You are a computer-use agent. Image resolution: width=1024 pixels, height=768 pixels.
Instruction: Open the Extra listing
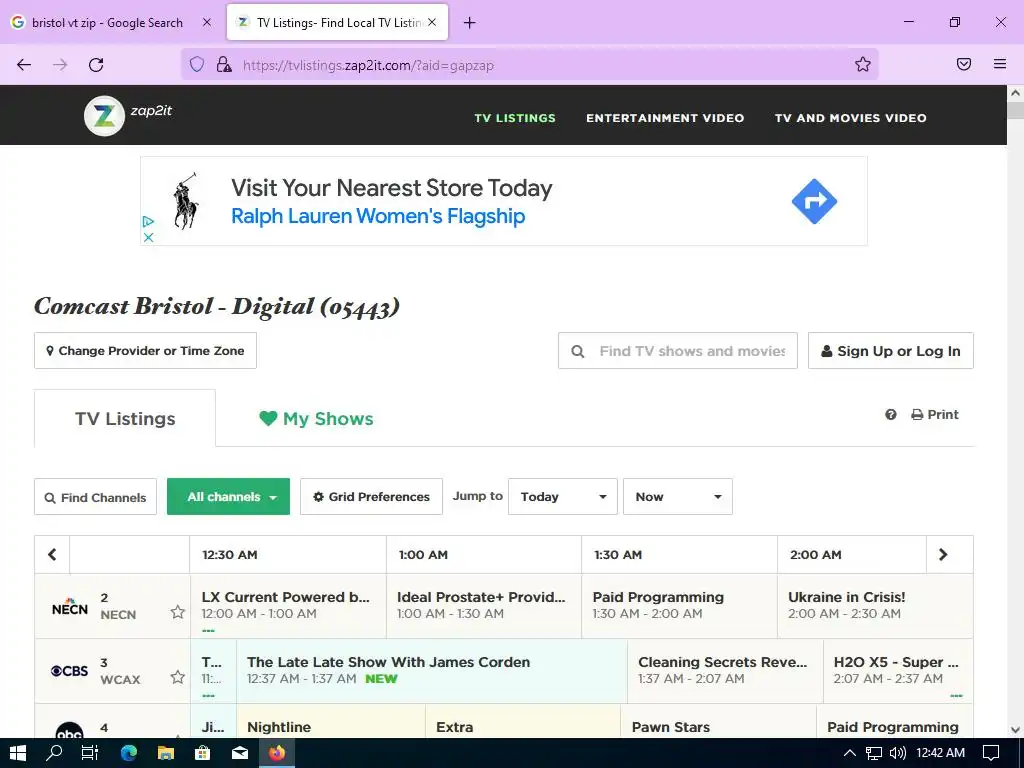pos(522,722)
